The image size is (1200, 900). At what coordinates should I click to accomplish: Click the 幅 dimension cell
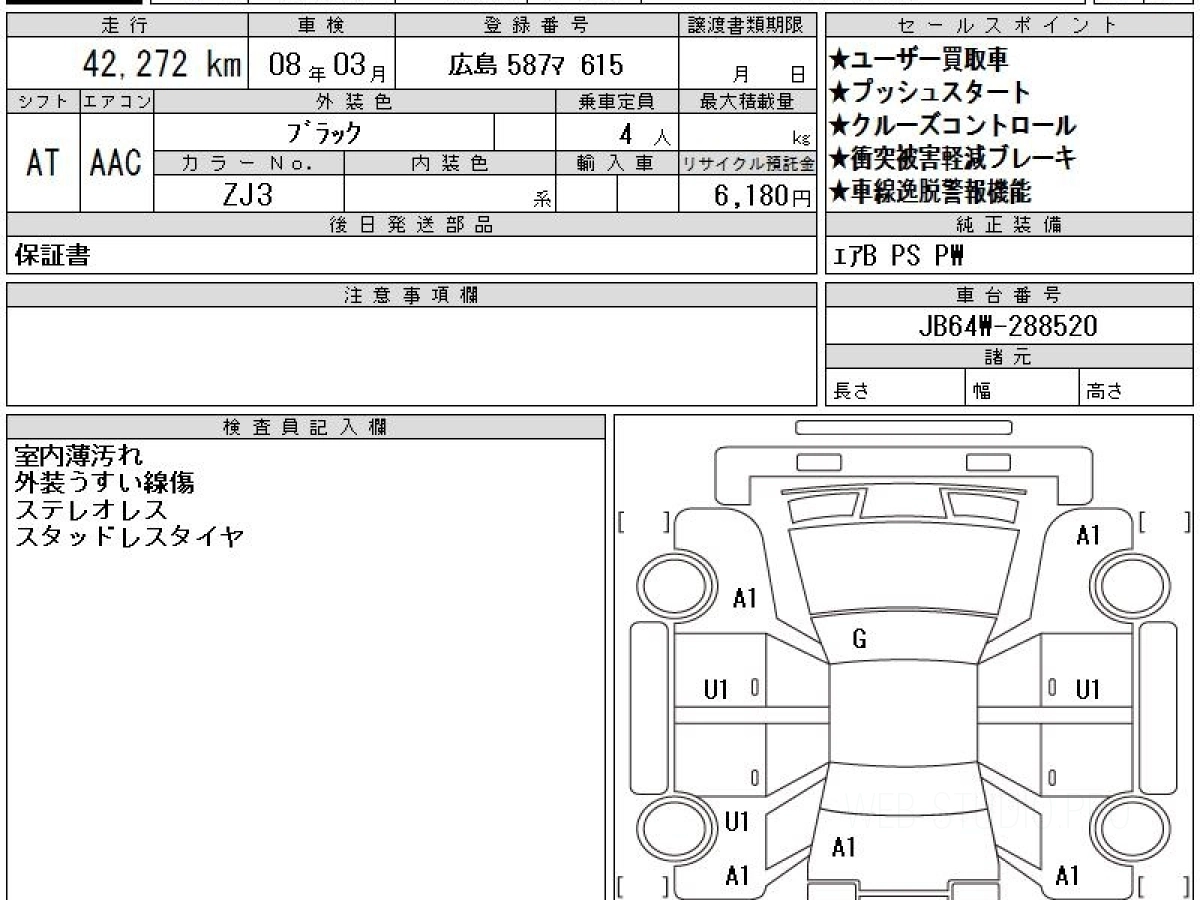tap(1022, 389)
